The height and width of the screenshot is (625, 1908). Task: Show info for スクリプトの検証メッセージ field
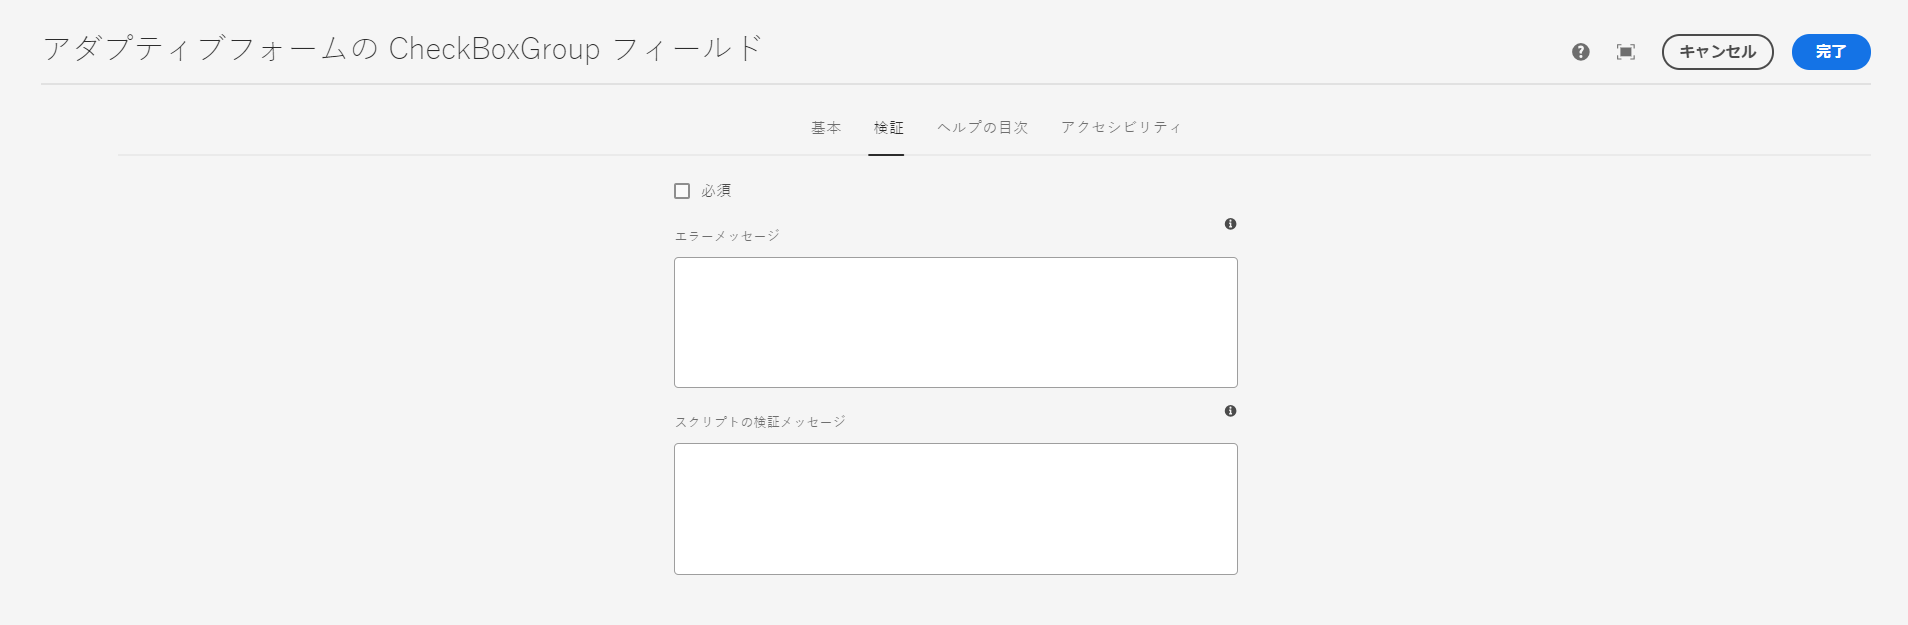point(1230,411)
